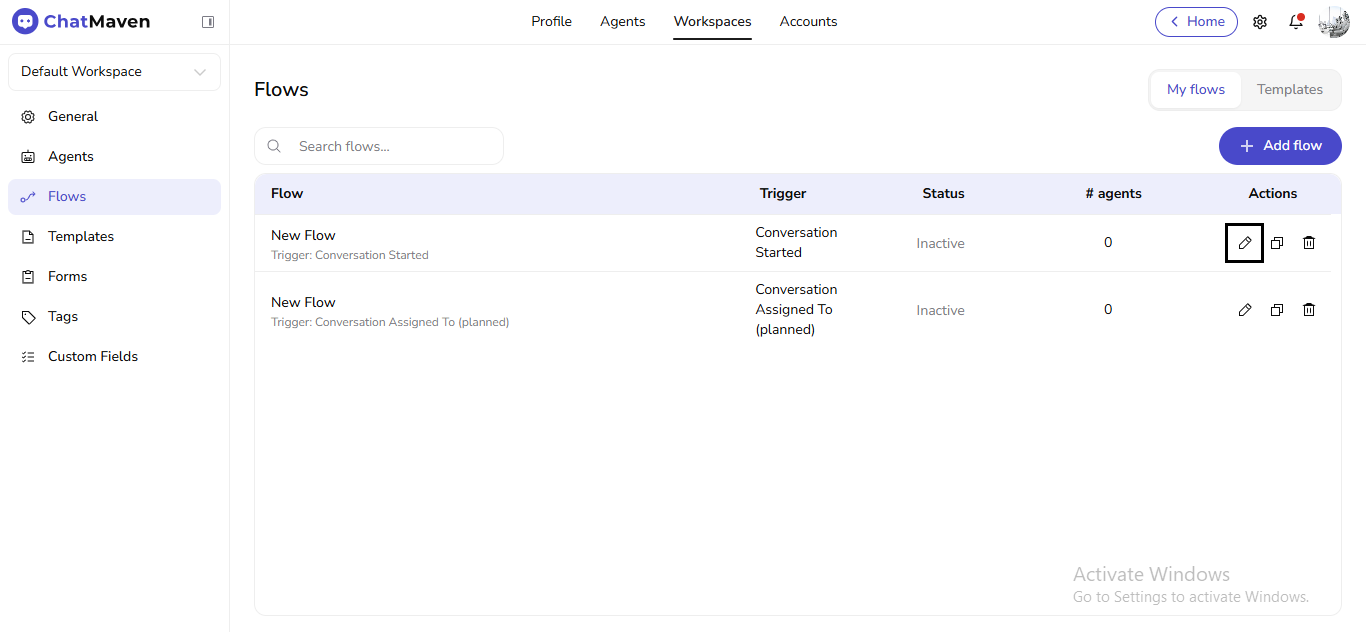Open the Default Workspace dropdown
The width and height of the screenshot is (1366, 632).
(113, 71)
